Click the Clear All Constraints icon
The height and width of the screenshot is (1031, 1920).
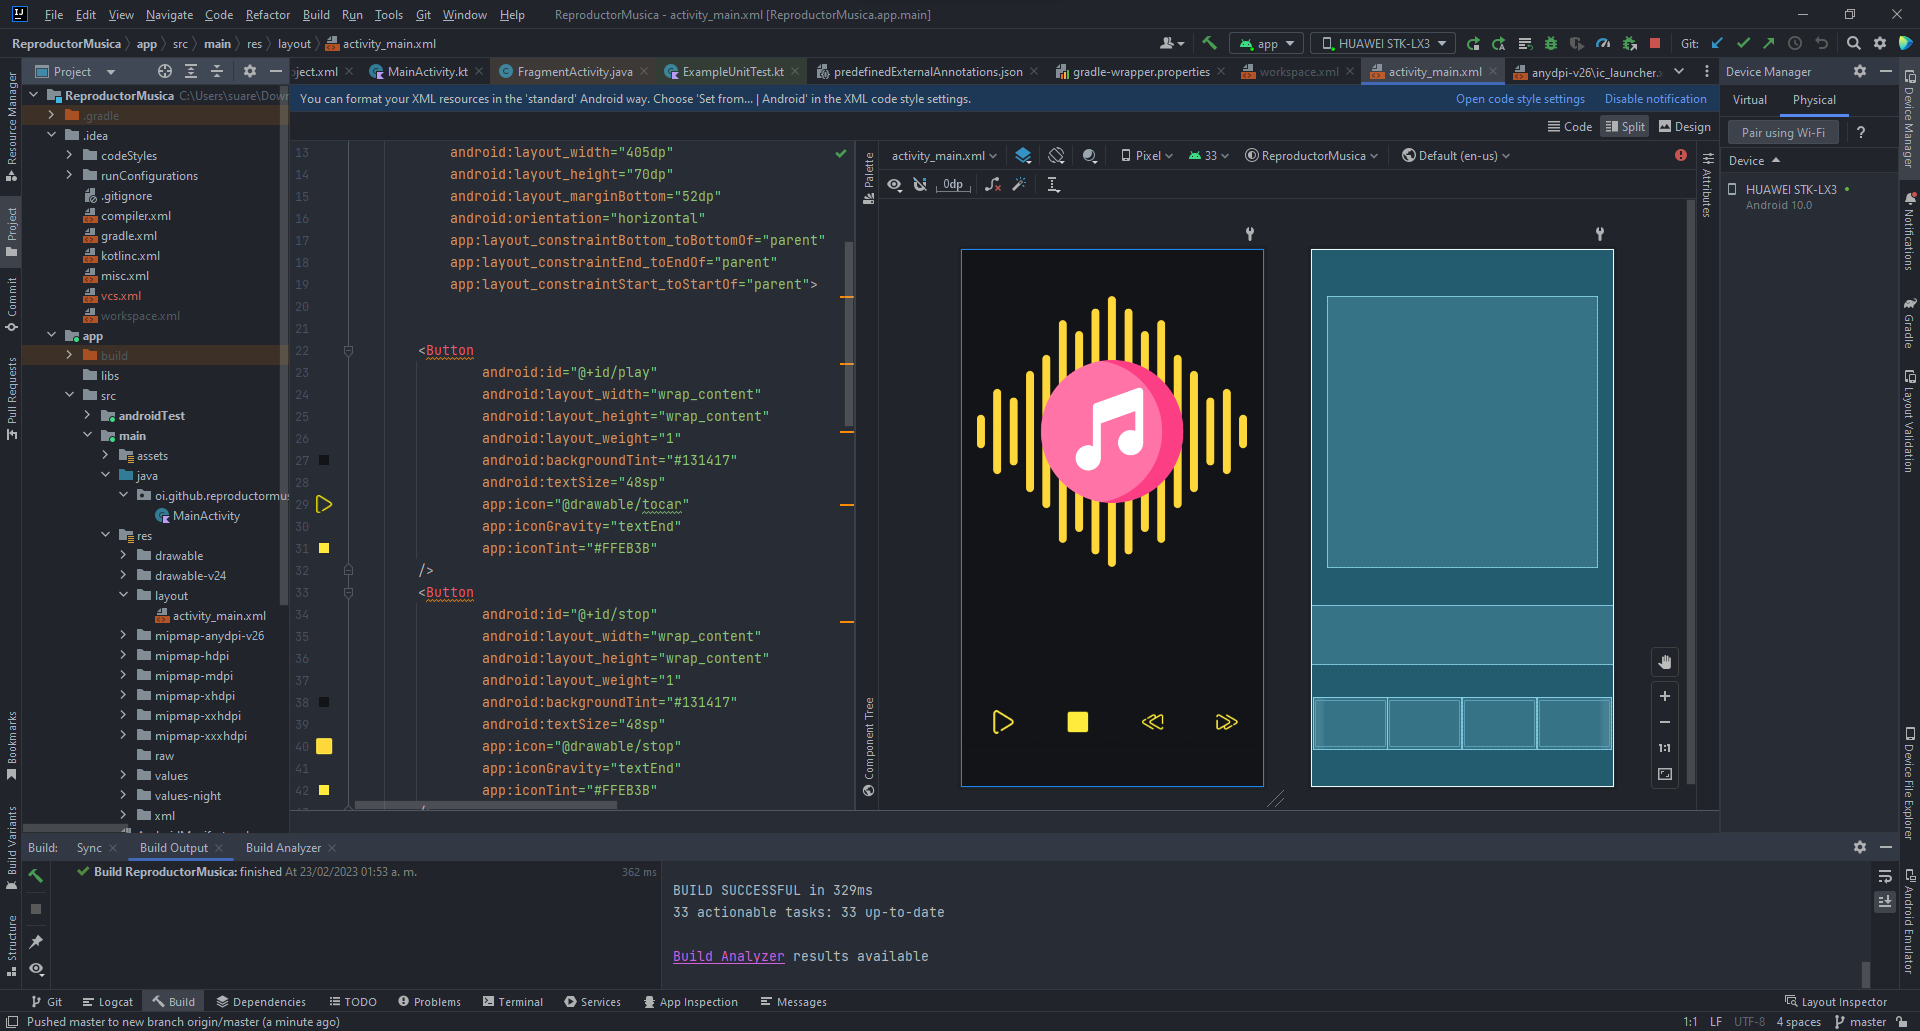coord(992,184)
